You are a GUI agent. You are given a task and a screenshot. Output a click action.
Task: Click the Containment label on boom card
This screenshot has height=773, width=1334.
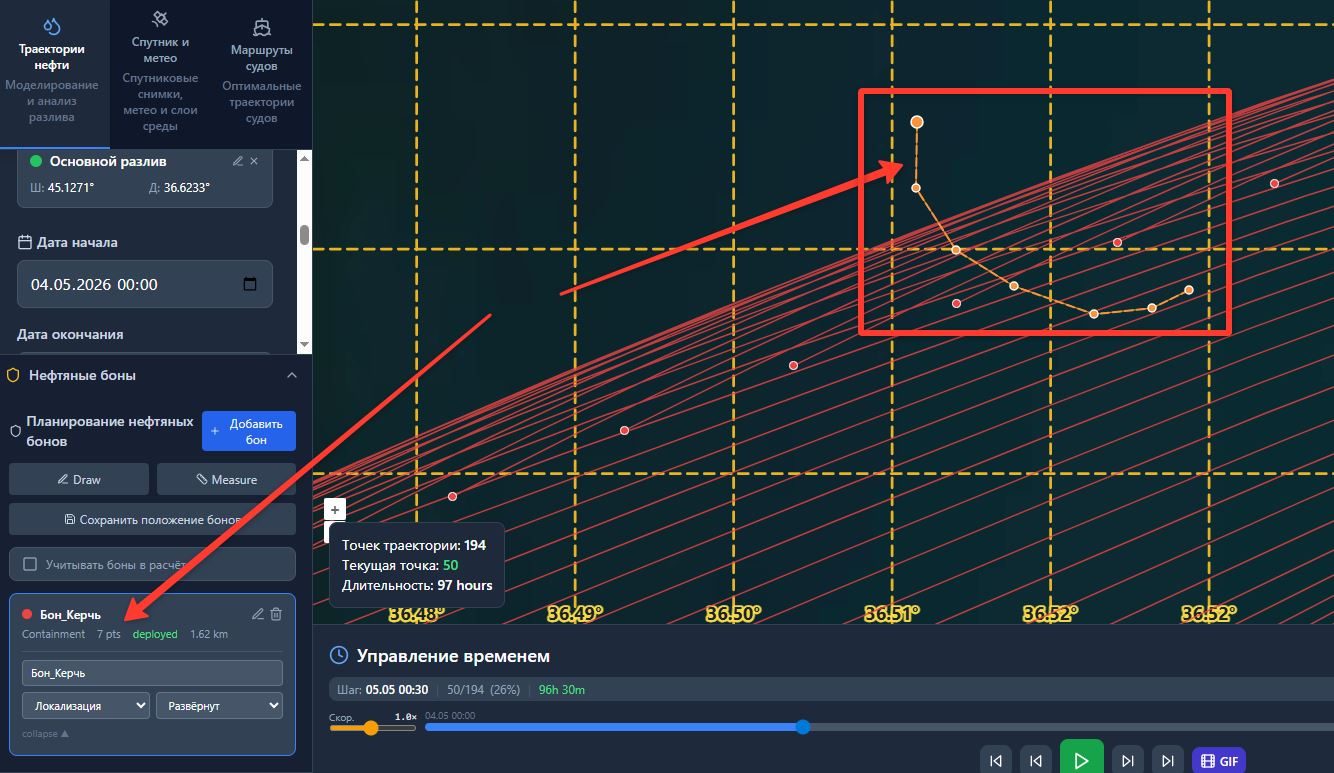point(54,634)
